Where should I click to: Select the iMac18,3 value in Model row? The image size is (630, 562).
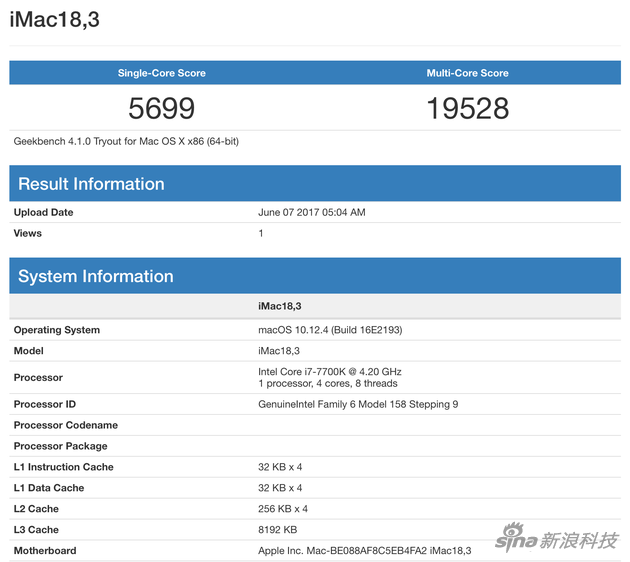tap(279, 351)
